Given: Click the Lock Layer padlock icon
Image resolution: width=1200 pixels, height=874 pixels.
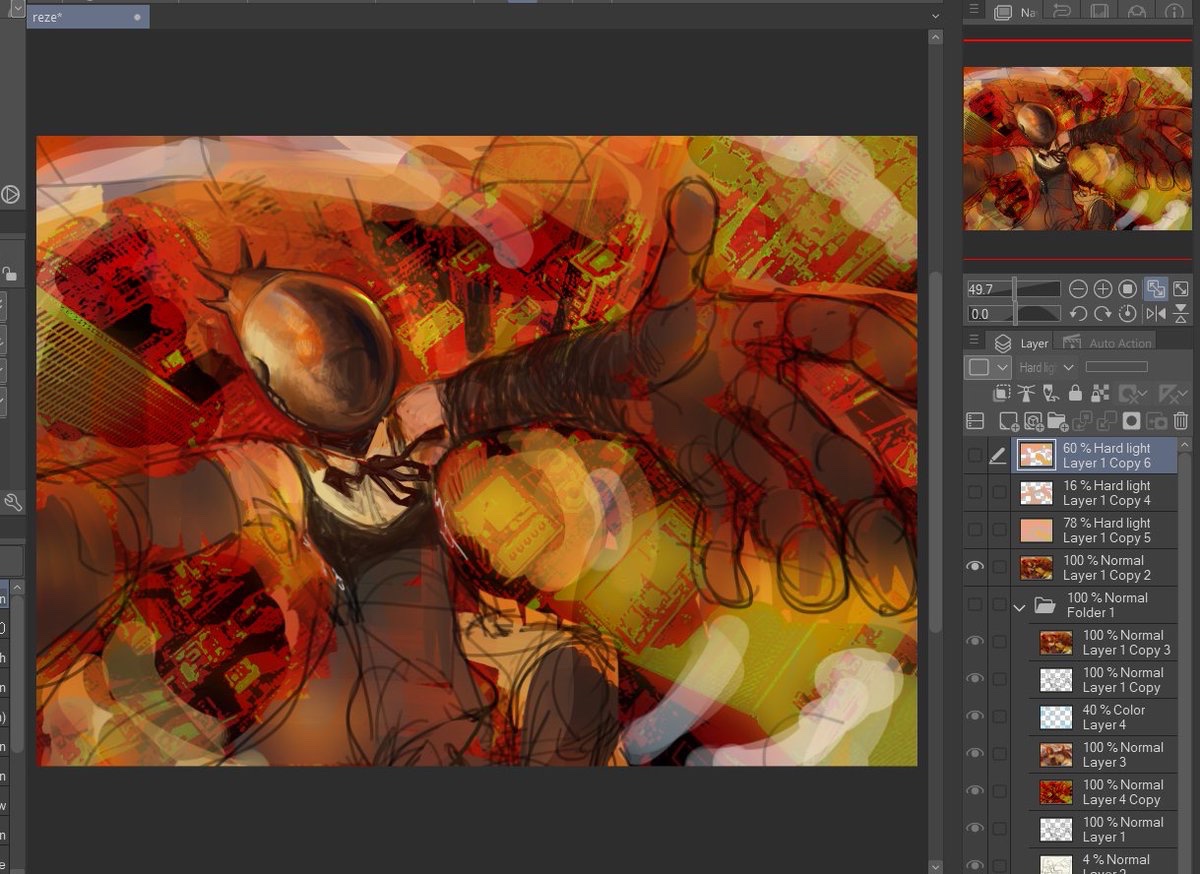Looking at the screenshot, I should 1075,394.
